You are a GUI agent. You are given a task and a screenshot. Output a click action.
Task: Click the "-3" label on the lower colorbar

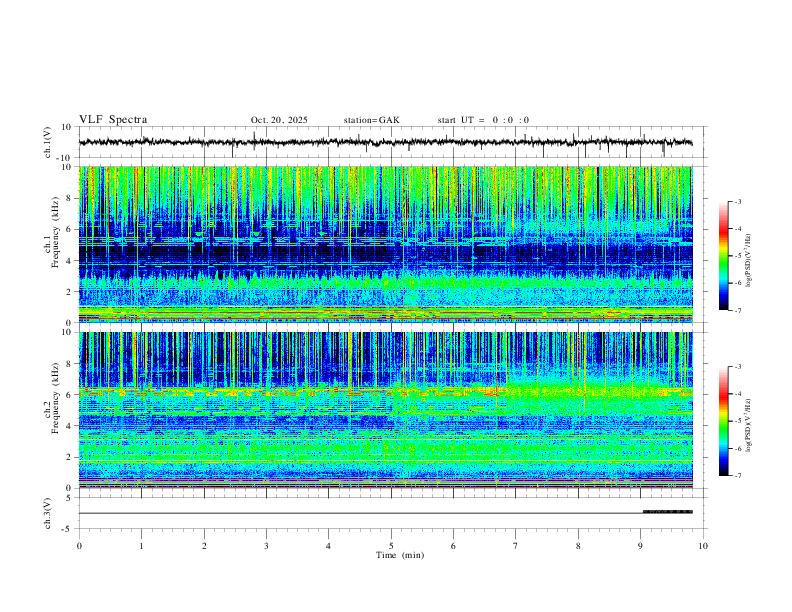coord(738,367)
